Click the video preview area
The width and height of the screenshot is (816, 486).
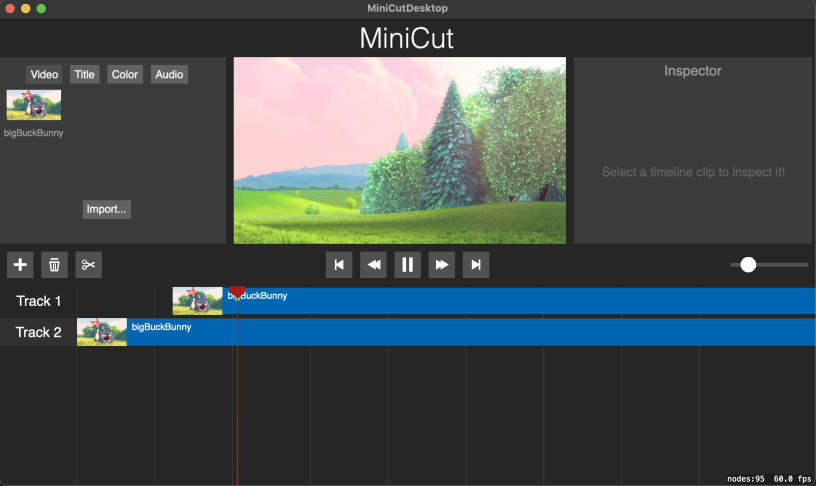400,150
